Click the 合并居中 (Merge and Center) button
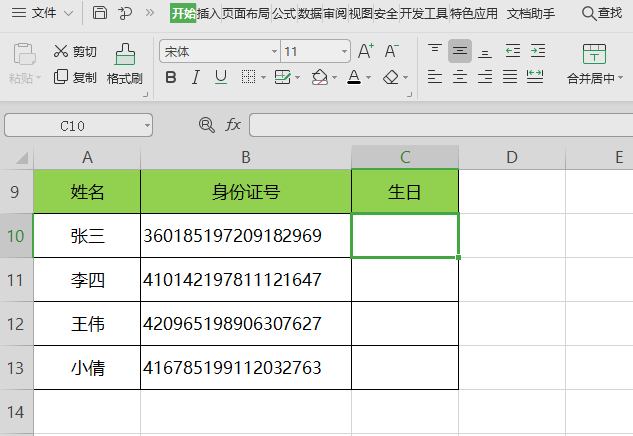This screenshot has width=633, height=436. (x=594, y=64)
